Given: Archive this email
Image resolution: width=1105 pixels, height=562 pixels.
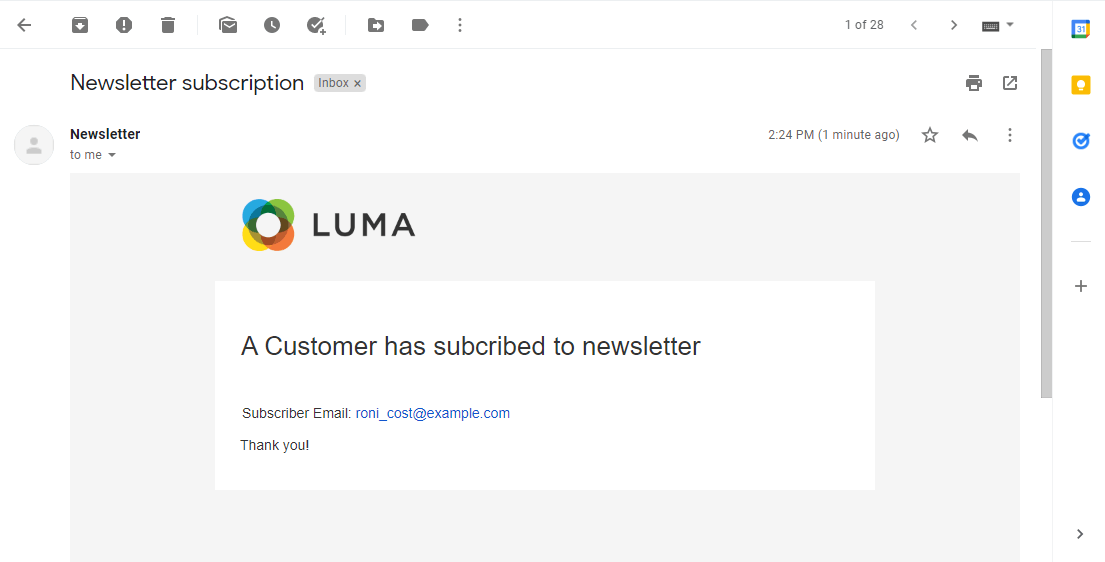Looking at the screenshot, I should coord(80,25).
